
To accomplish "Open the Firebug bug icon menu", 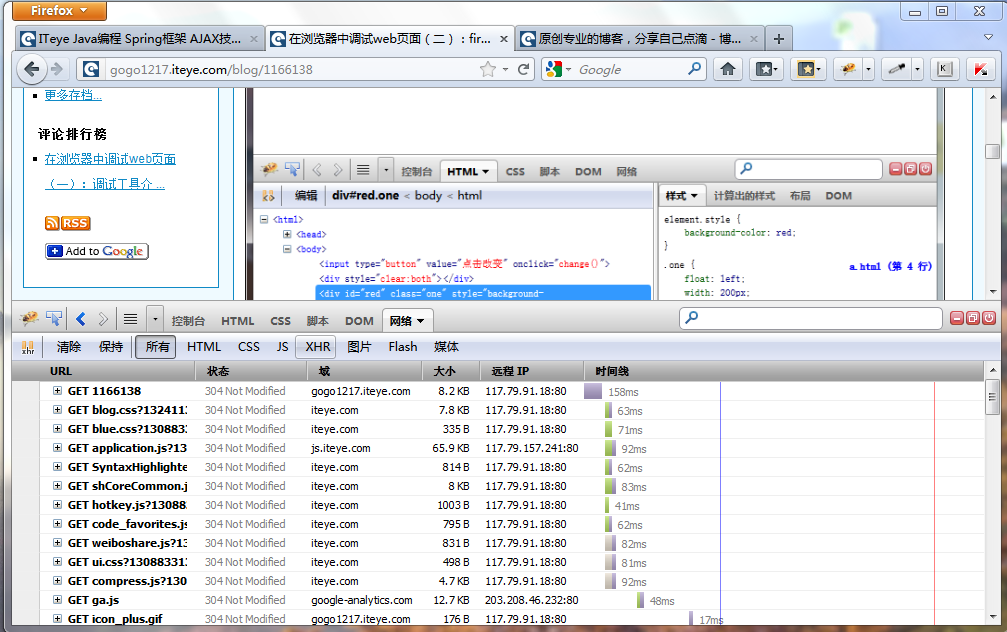I will coord(27,318).
